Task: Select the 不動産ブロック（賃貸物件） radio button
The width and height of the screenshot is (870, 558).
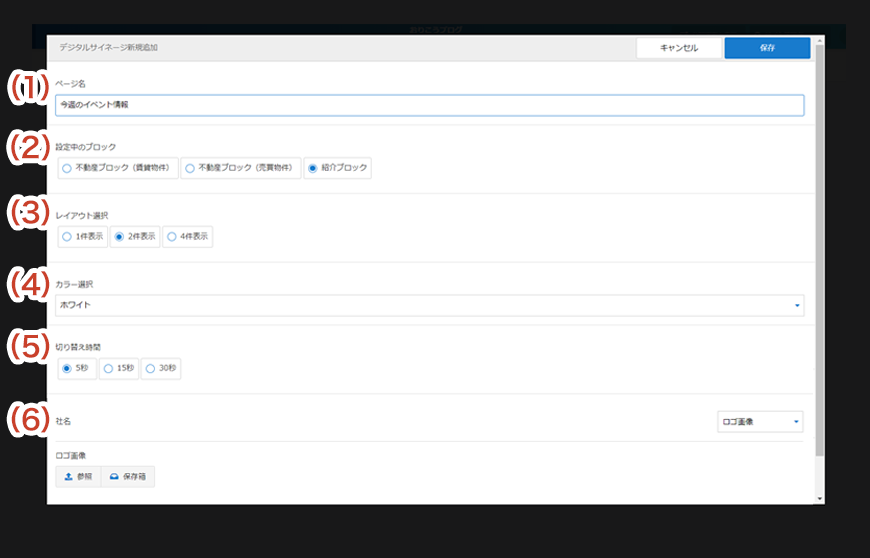Action: click(67, 168)
